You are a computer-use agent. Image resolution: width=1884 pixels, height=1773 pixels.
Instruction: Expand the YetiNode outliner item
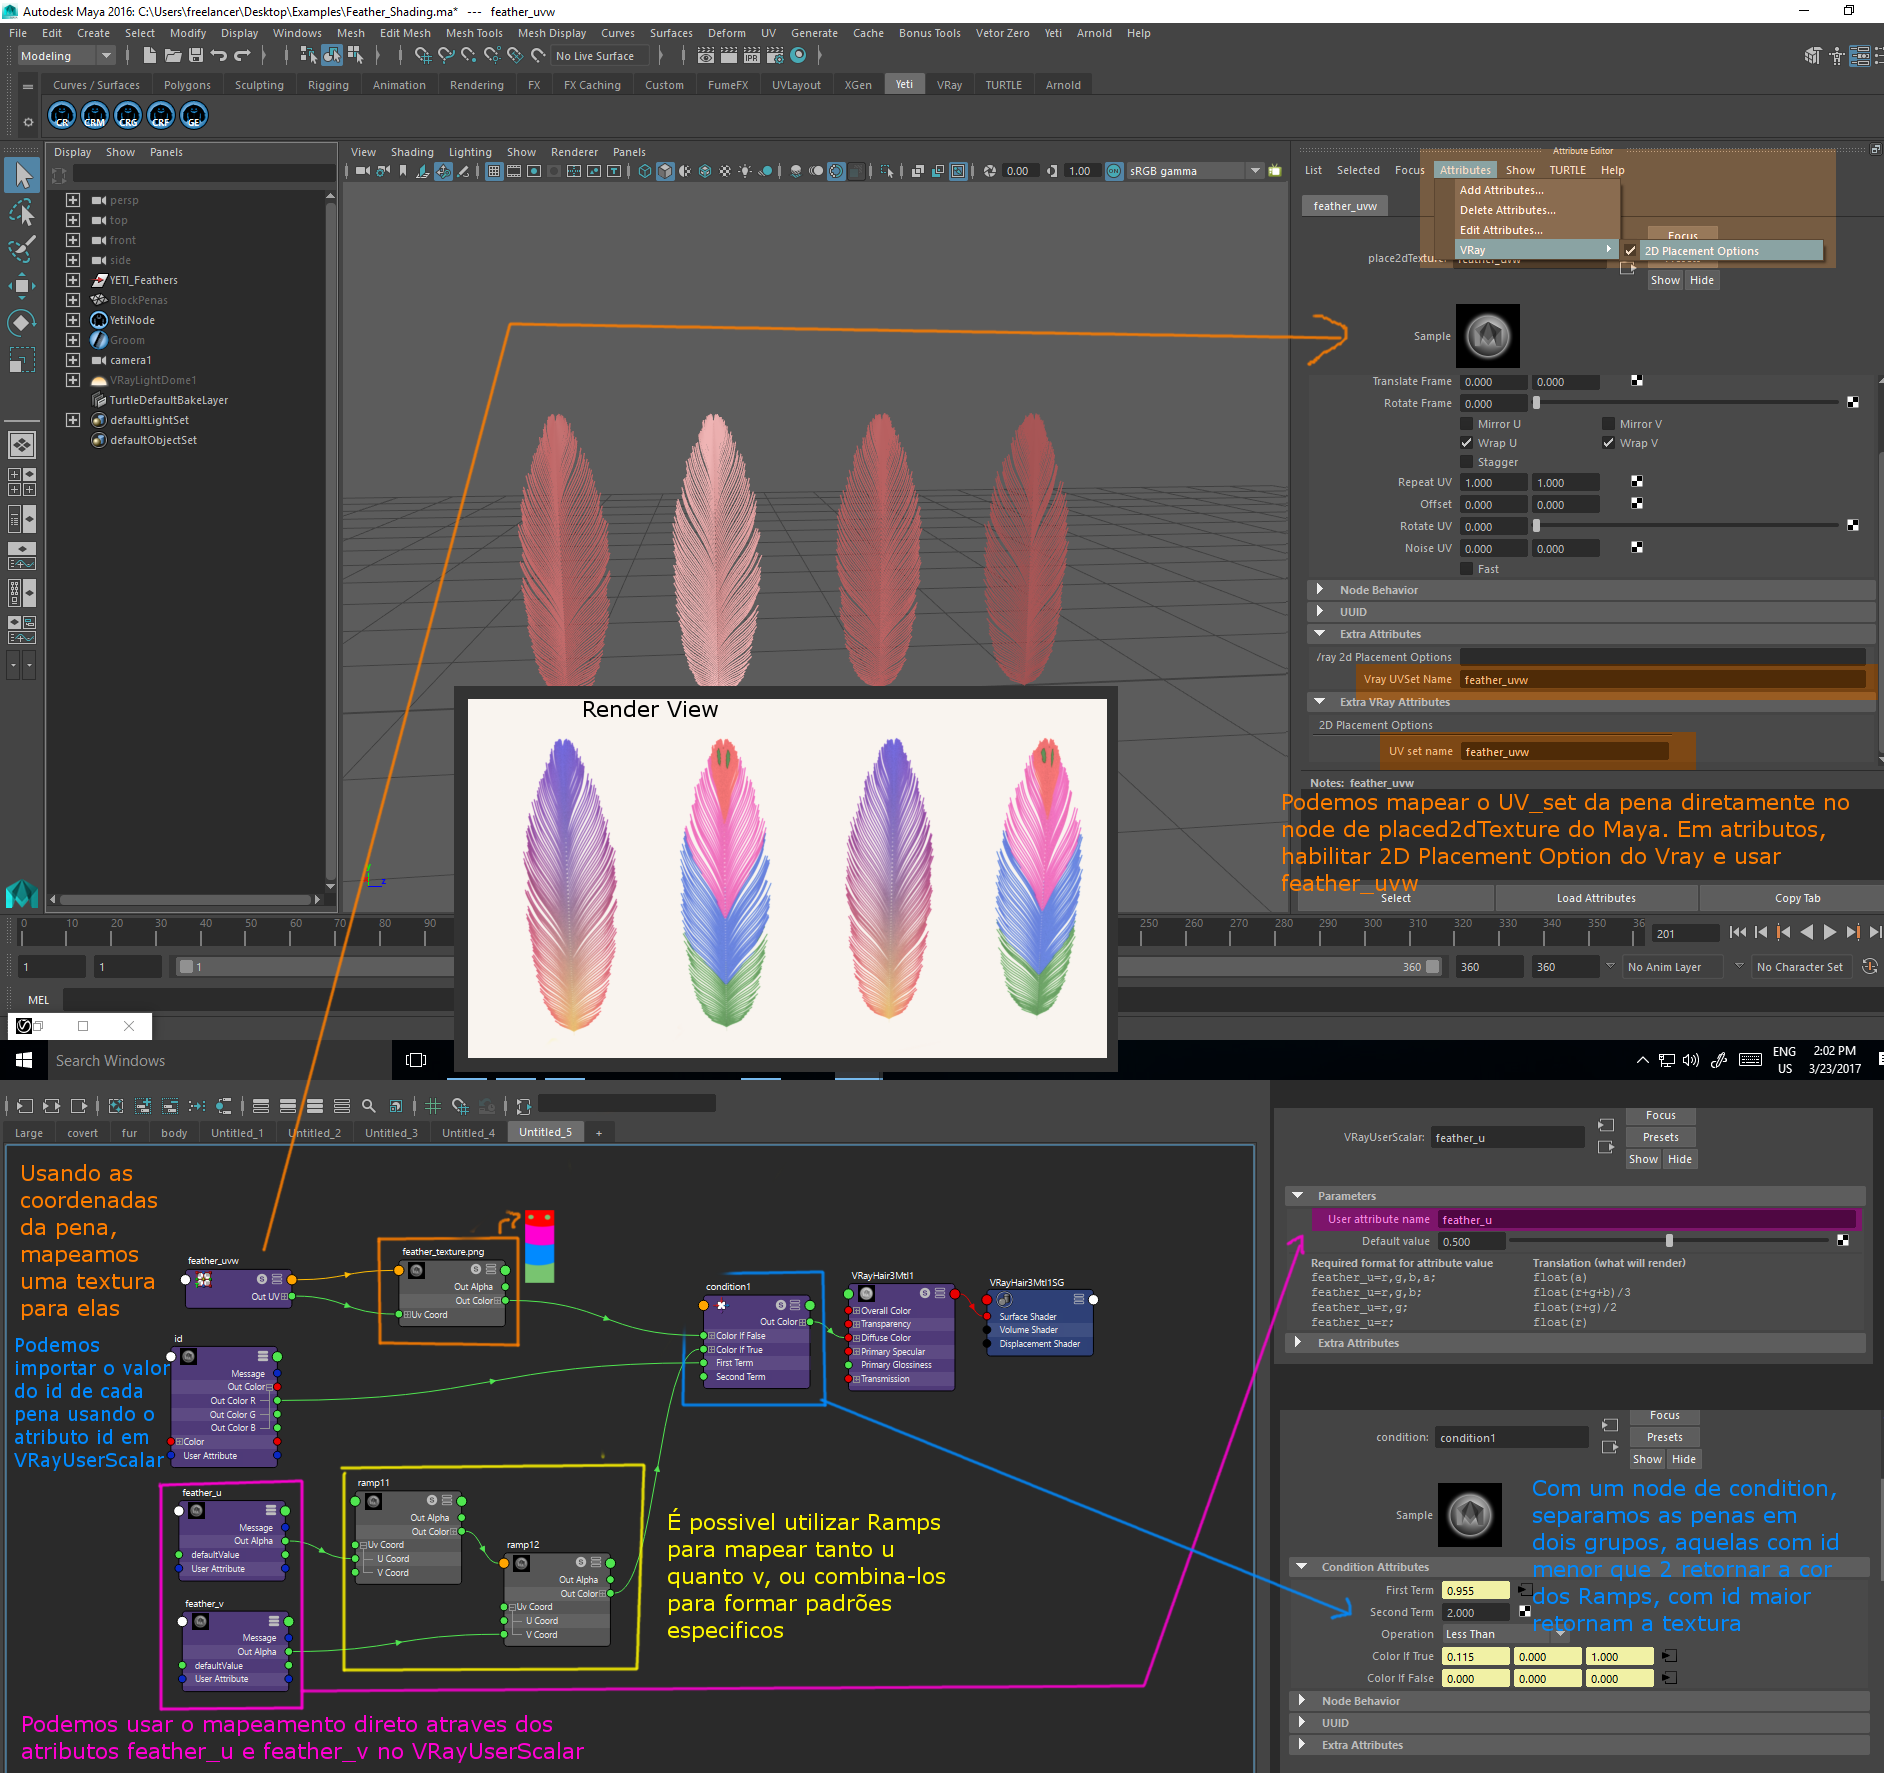click(73, 320)
